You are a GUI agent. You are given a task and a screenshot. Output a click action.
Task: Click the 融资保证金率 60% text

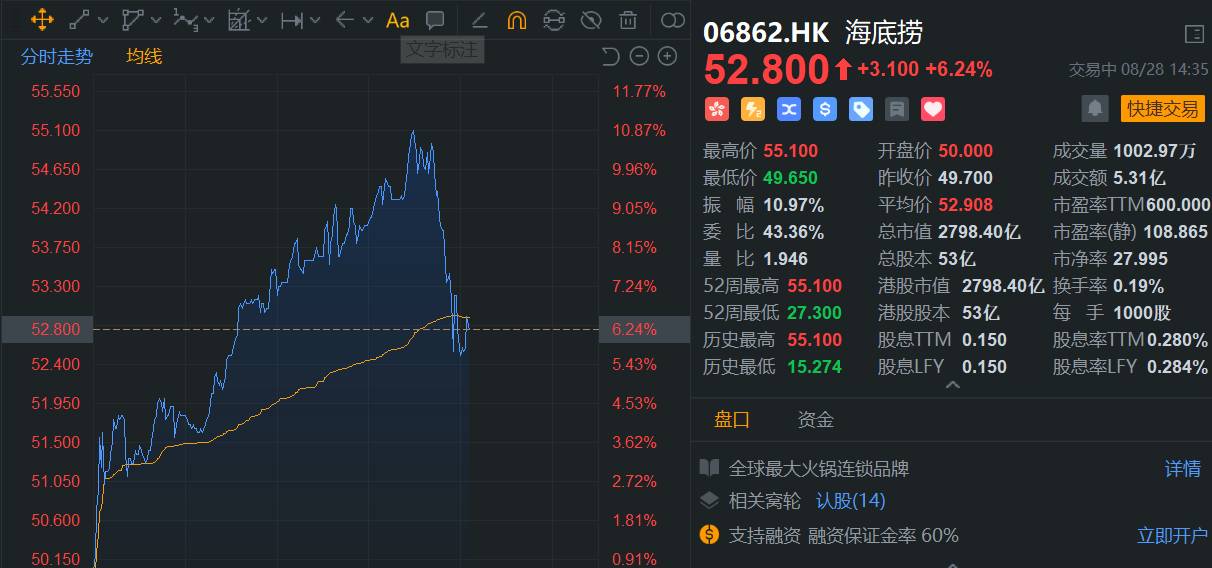coord(883,535)
